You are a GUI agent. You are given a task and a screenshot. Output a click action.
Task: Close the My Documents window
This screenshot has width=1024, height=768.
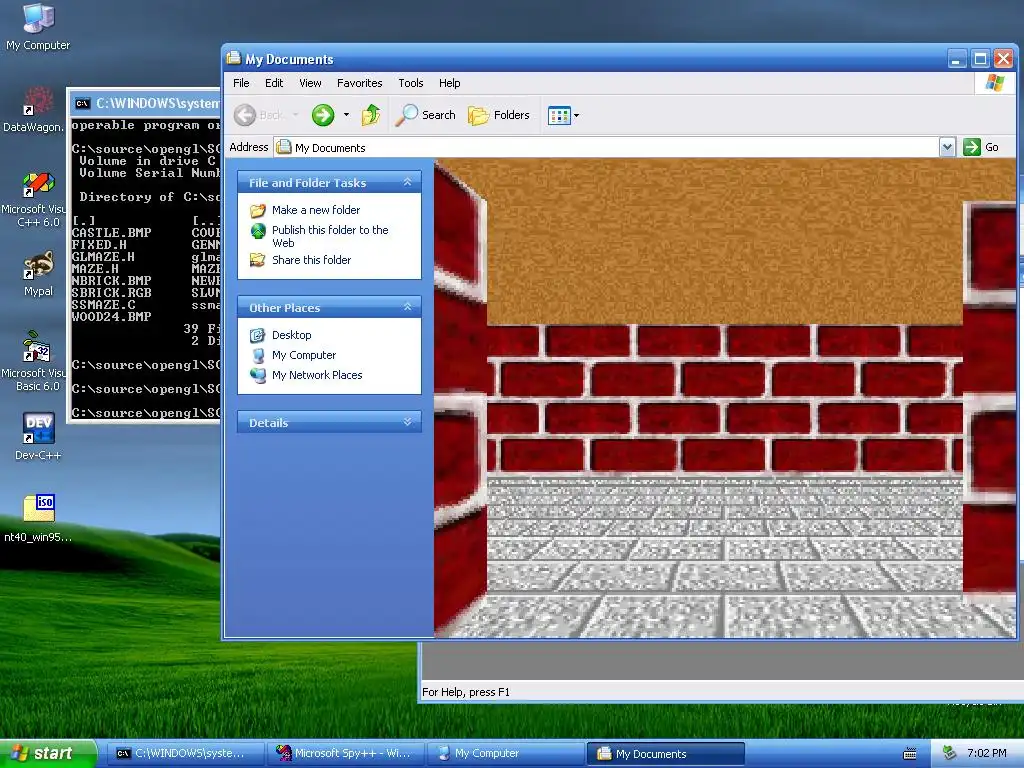[1004, 59]
